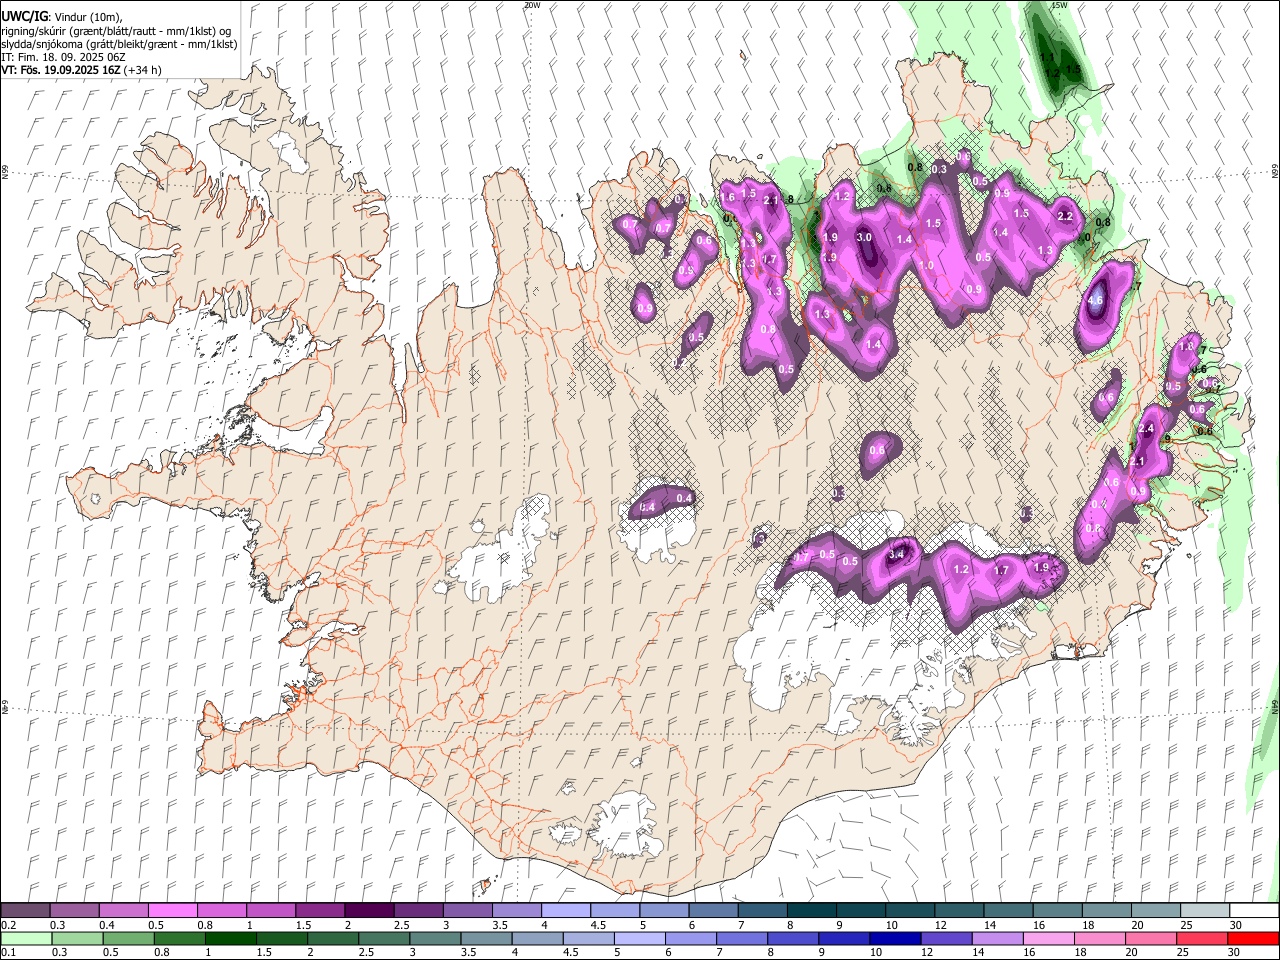Click the '15W' longitude label at the top

1060,5
